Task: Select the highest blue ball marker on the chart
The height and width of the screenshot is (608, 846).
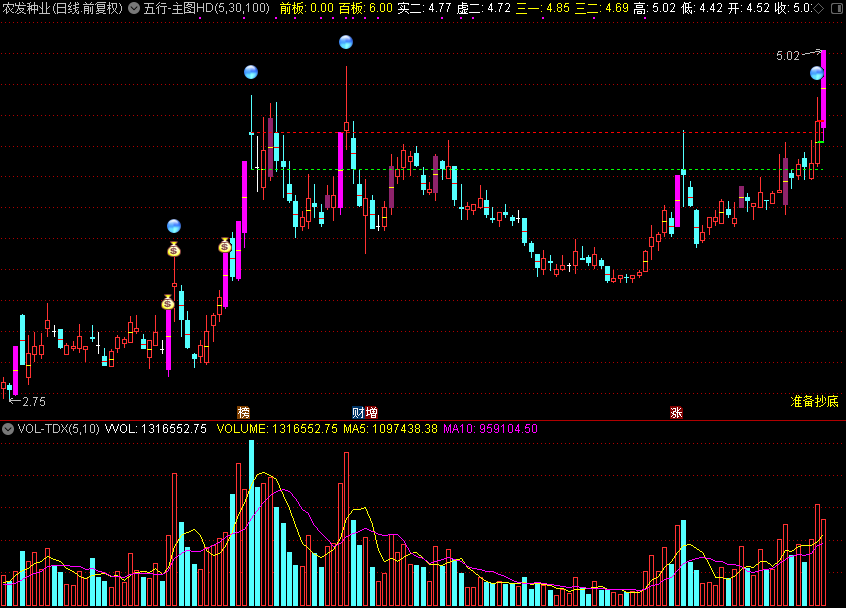Action: [x=346, y=42]
